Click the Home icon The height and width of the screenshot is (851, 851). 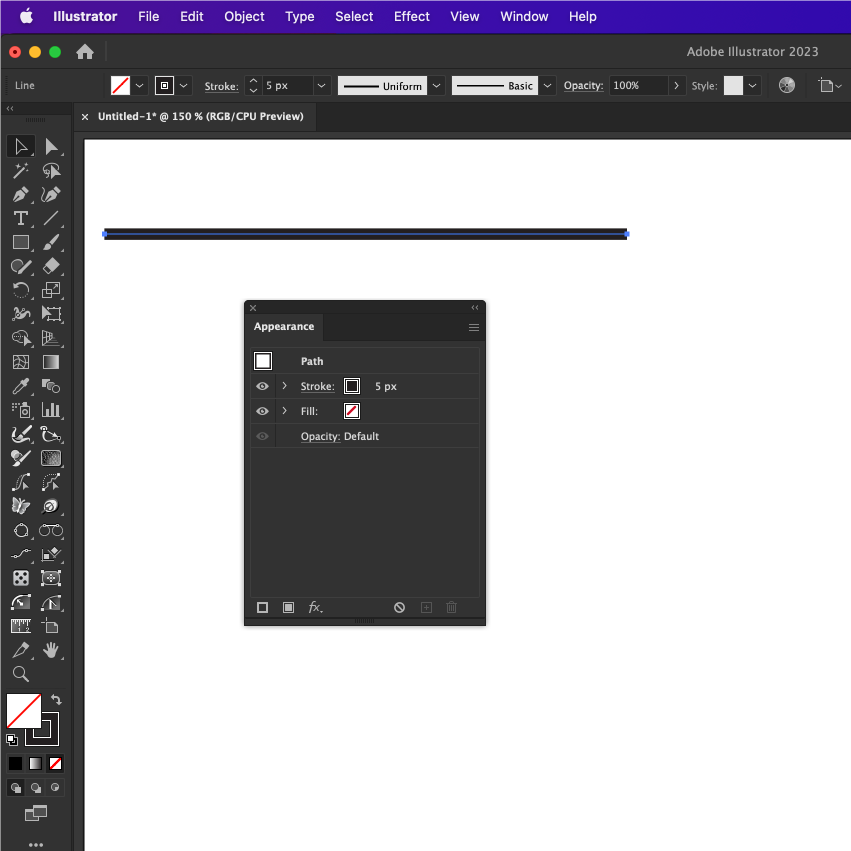click(x=85, y=52)
